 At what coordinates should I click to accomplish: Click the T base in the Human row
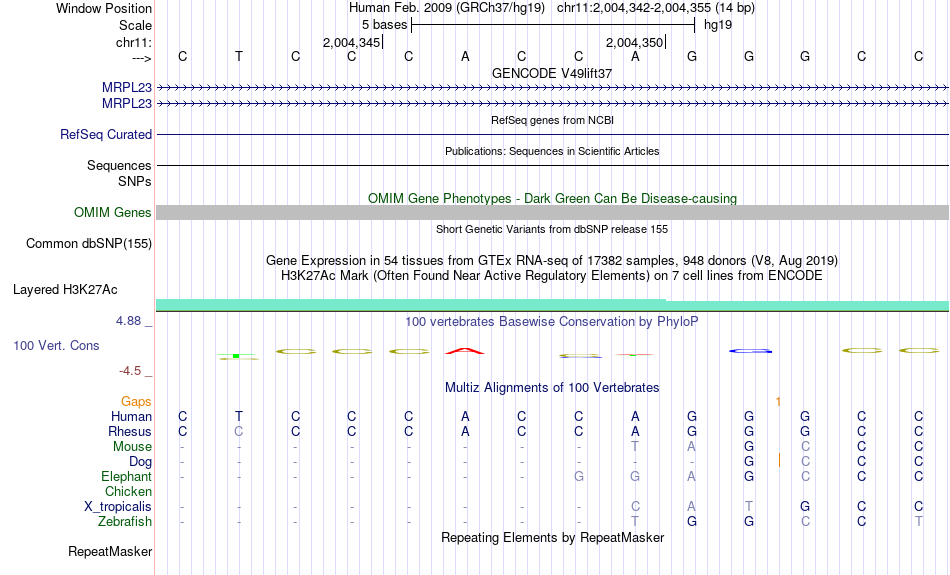click(239, 416)
